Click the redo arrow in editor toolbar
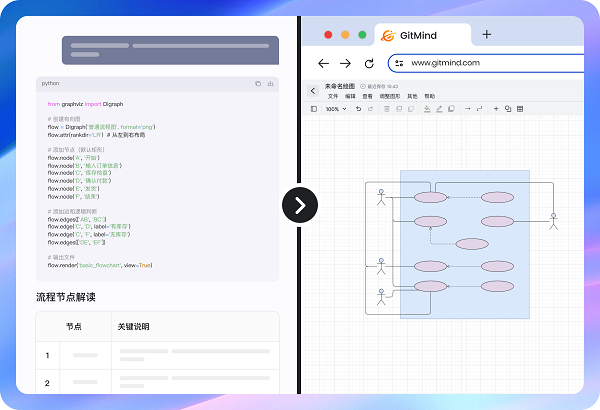Image resolution: width=600 pixels, height=410 pixels. point(369,109)
